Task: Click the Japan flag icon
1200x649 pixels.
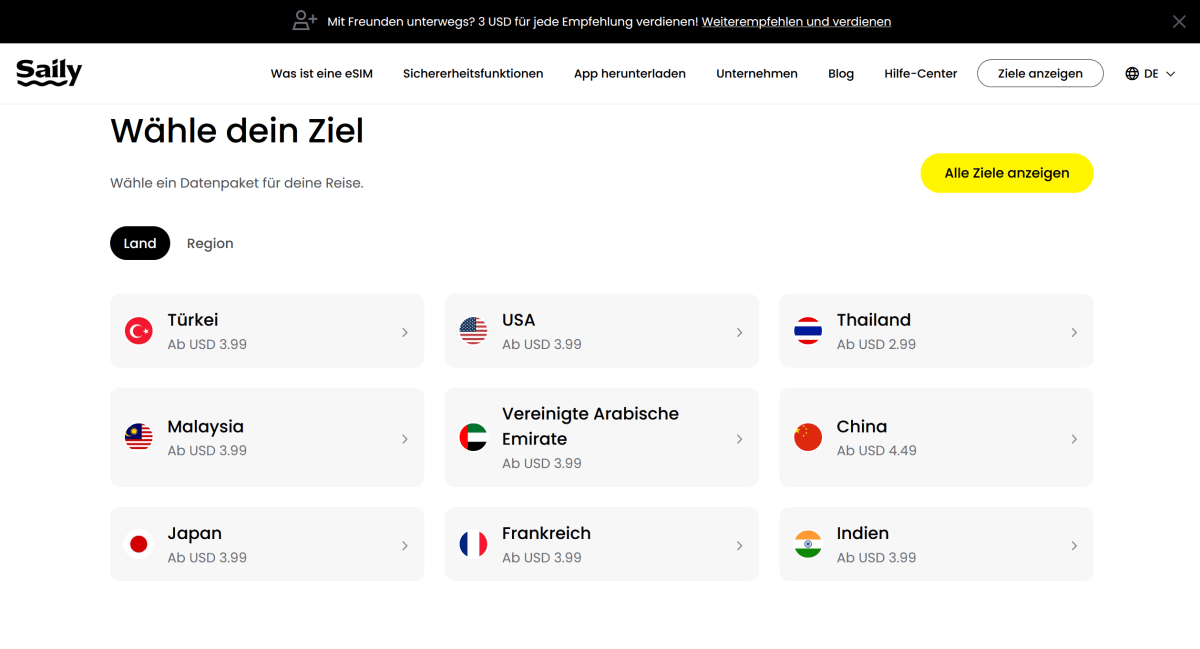Action: pyautogui.click(x=138, y=544)
